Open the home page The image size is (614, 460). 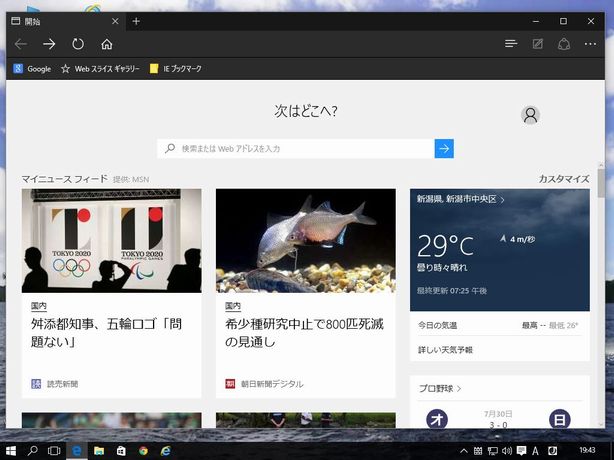107,44
